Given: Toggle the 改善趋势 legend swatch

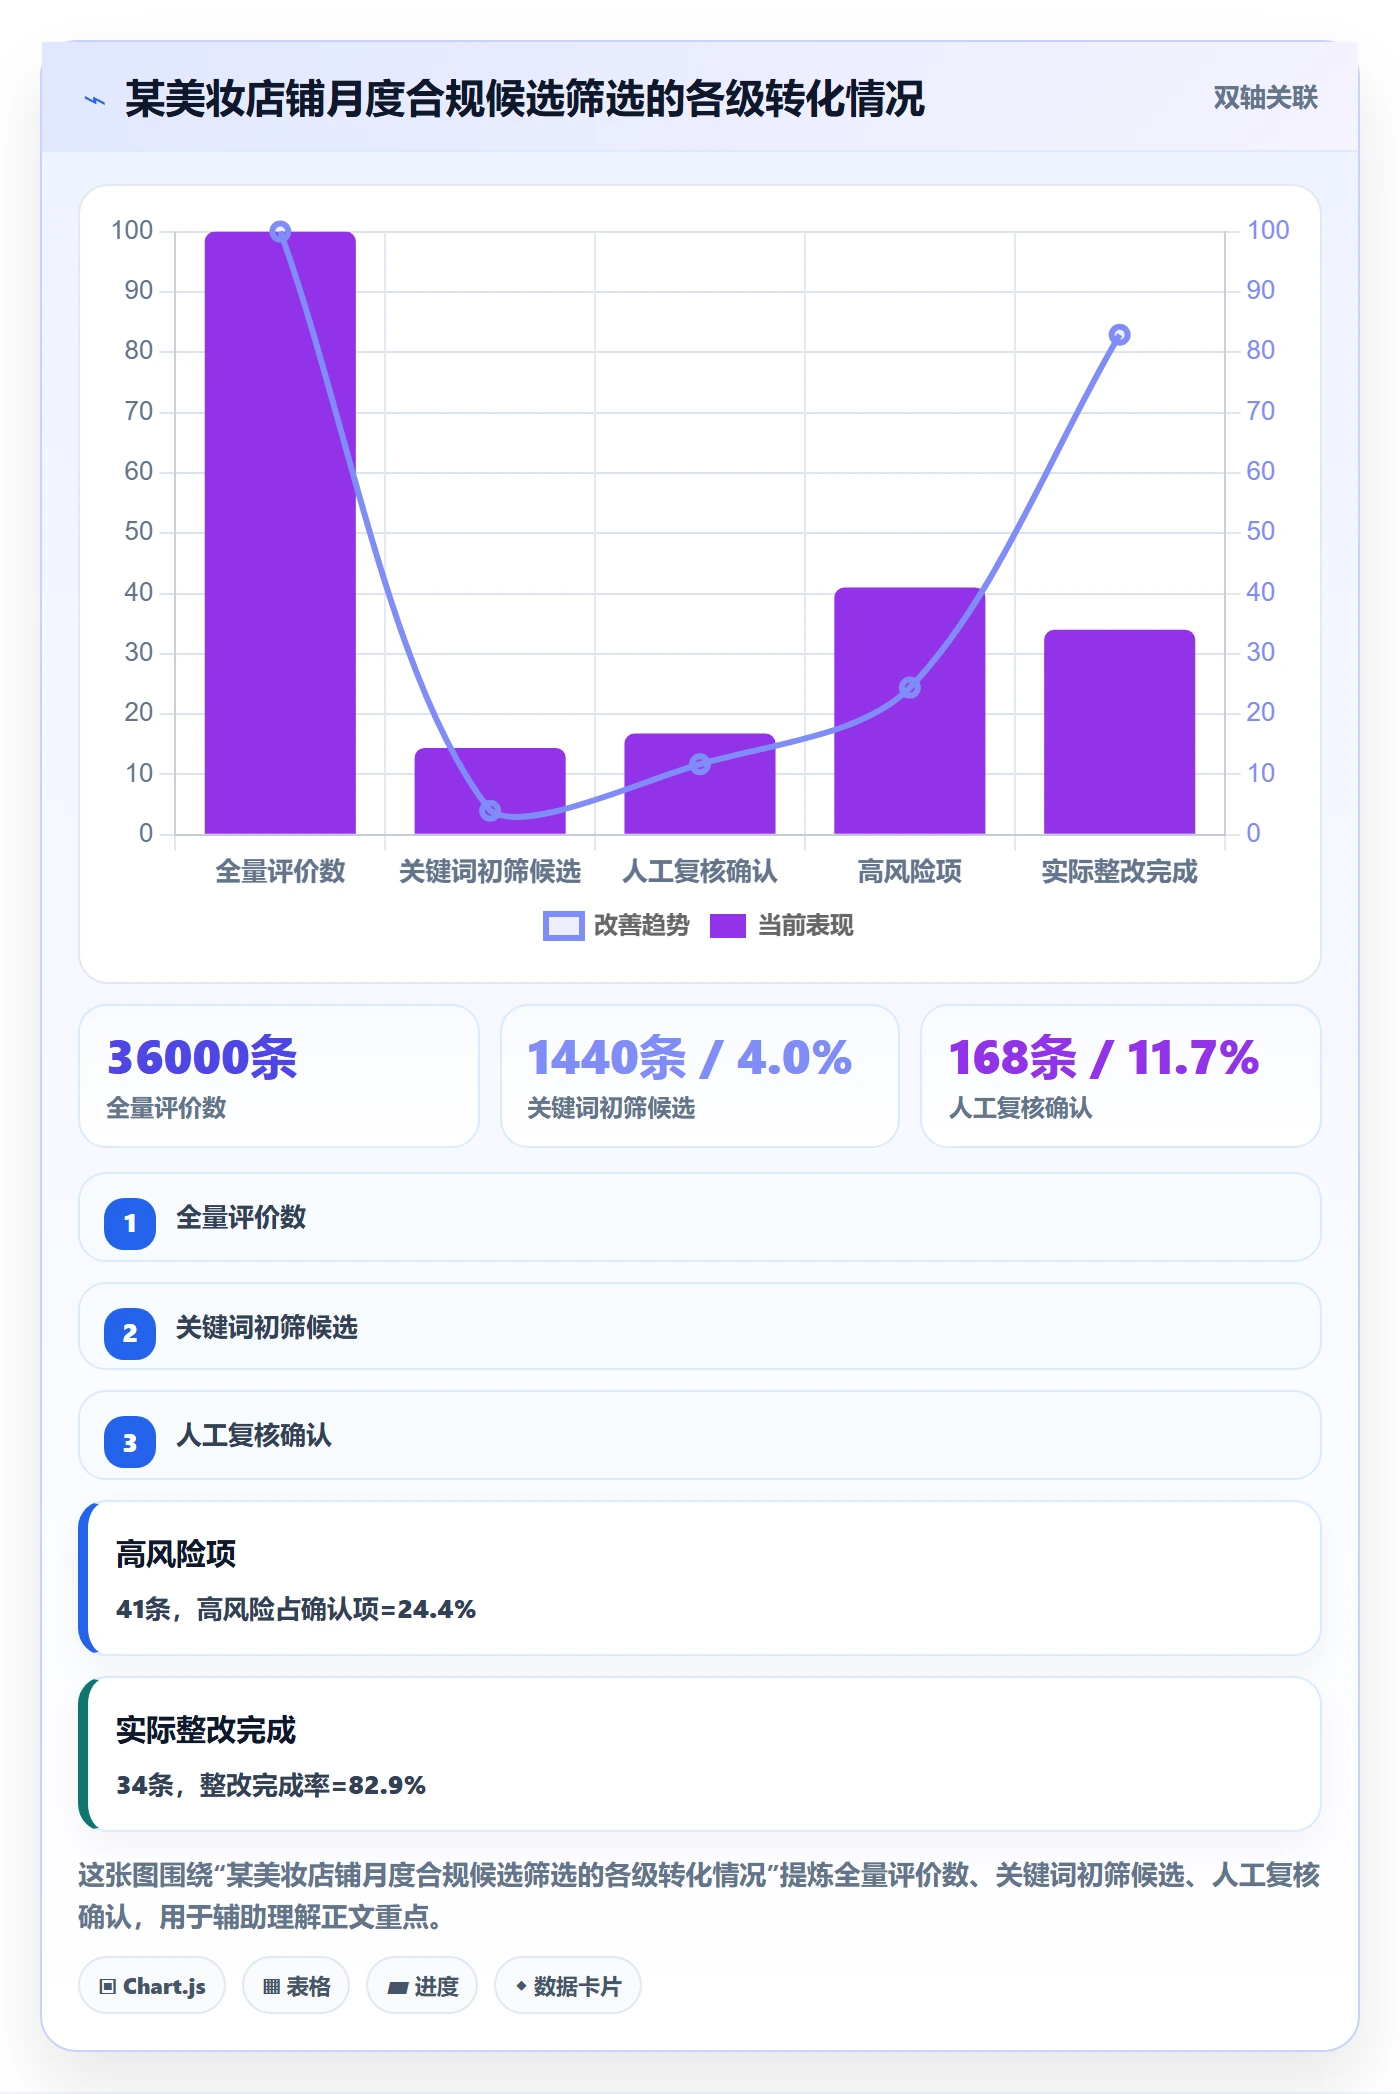Looking at the screenshot, I should point(563,926).
